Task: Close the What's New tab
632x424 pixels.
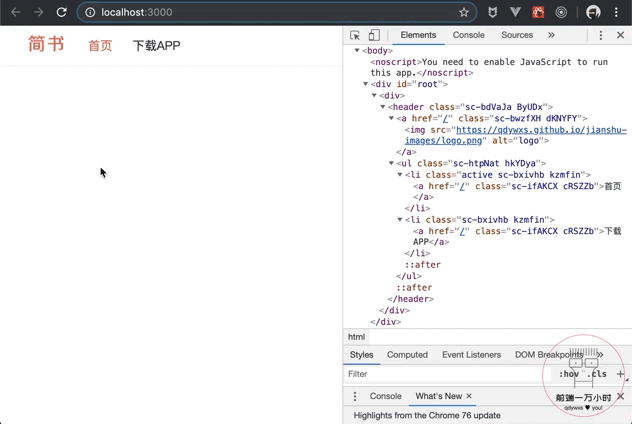Action: (x=469, y=396)
